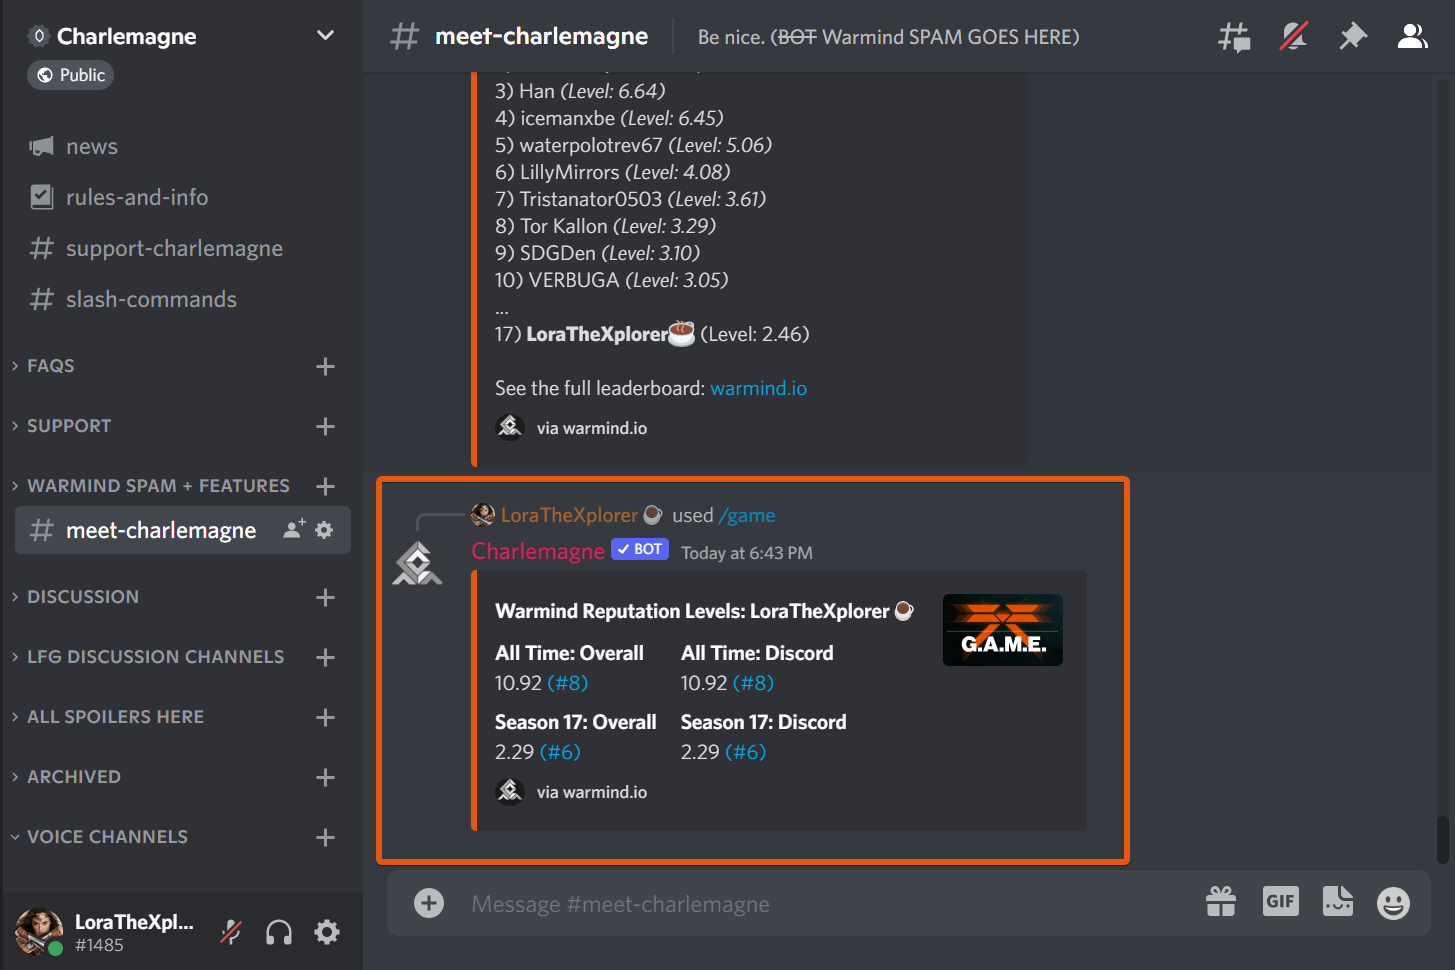This screenshot has width=1455, height=970.
Task: Click the All Time Overall #8 rank link
Action: click(x=567, y=684)
